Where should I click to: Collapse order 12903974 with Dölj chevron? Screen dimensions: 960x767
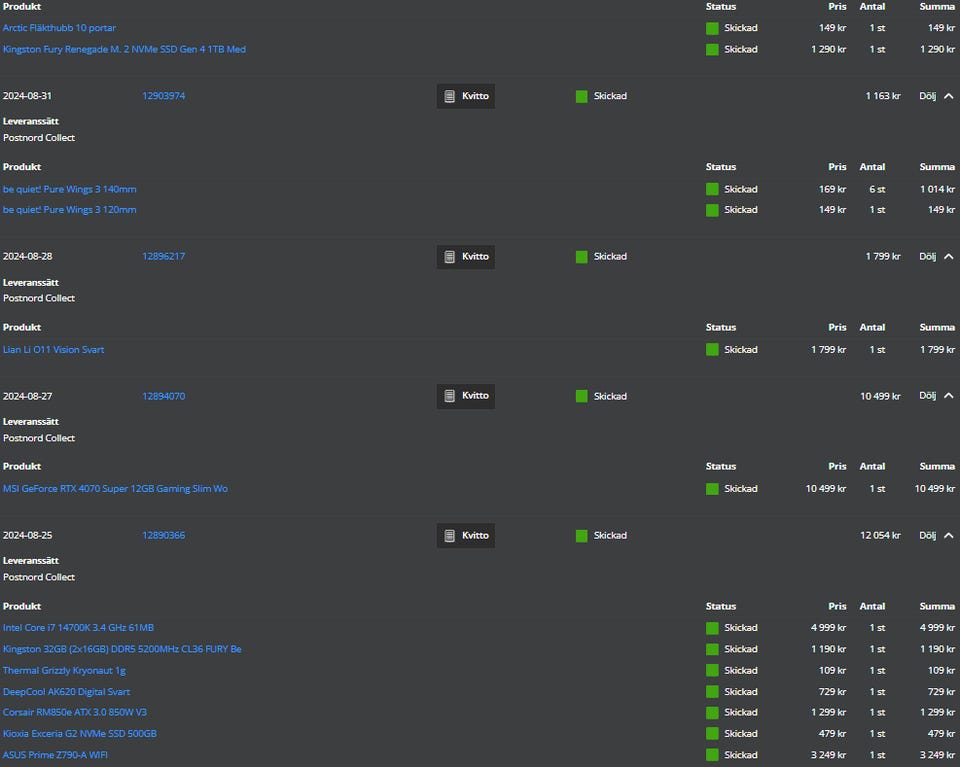[x=937, y=96]
